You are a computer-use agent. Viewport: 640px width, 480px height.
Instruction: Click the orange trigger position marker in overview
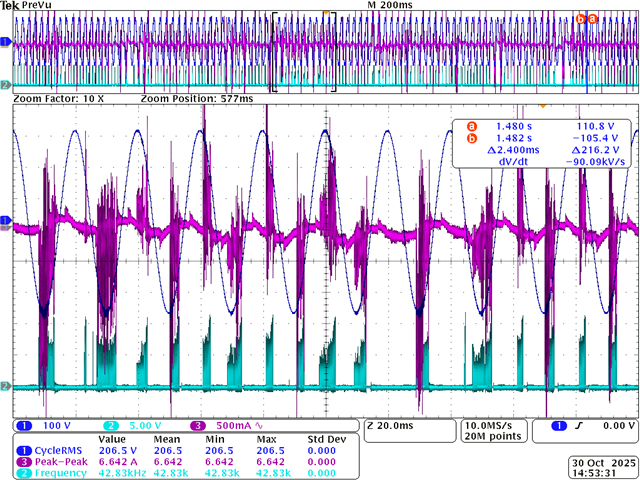326,13
